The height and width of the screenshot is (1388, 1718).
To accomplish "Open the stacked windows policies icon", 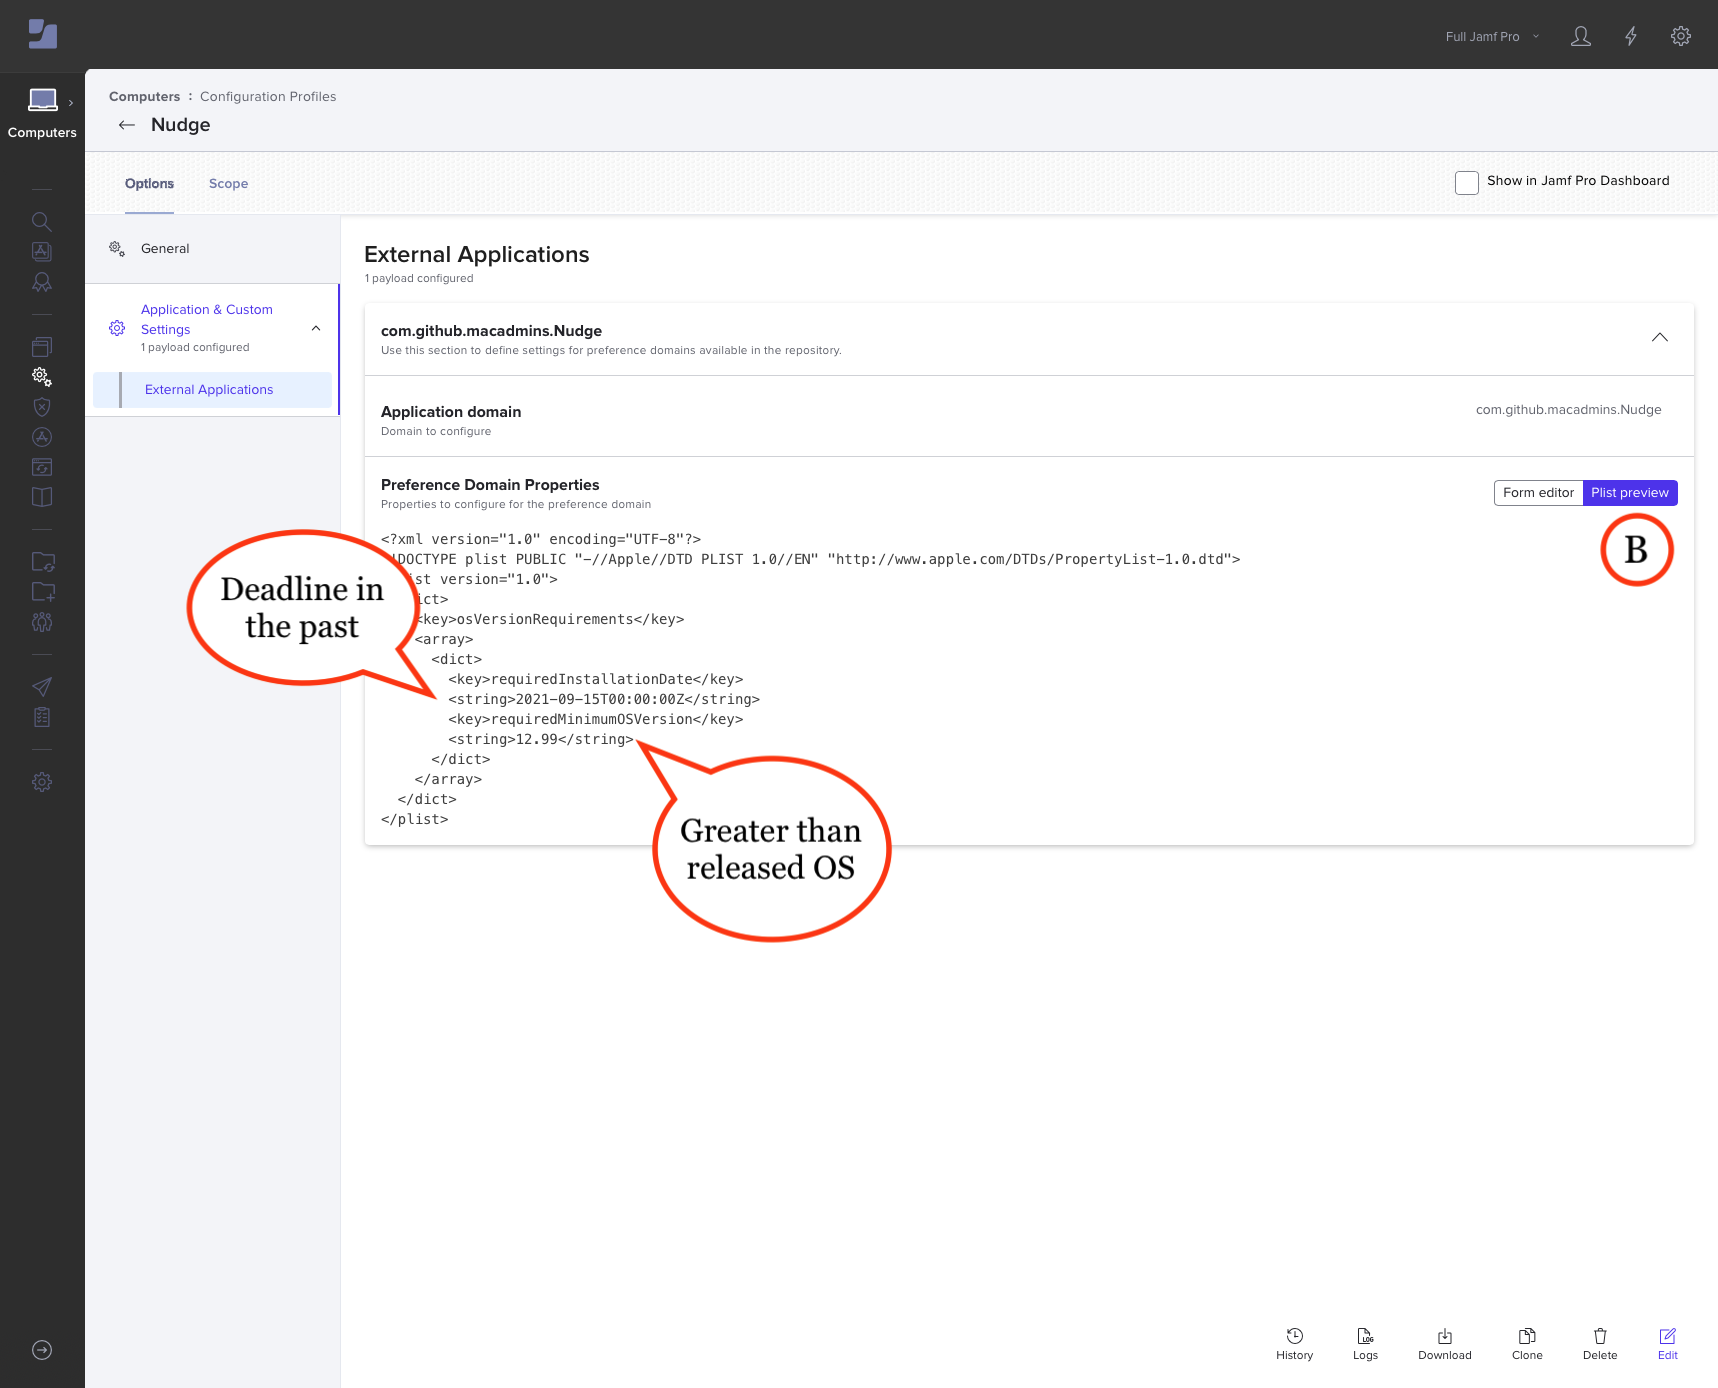I will pyautogui.click(x=42, y=347).
